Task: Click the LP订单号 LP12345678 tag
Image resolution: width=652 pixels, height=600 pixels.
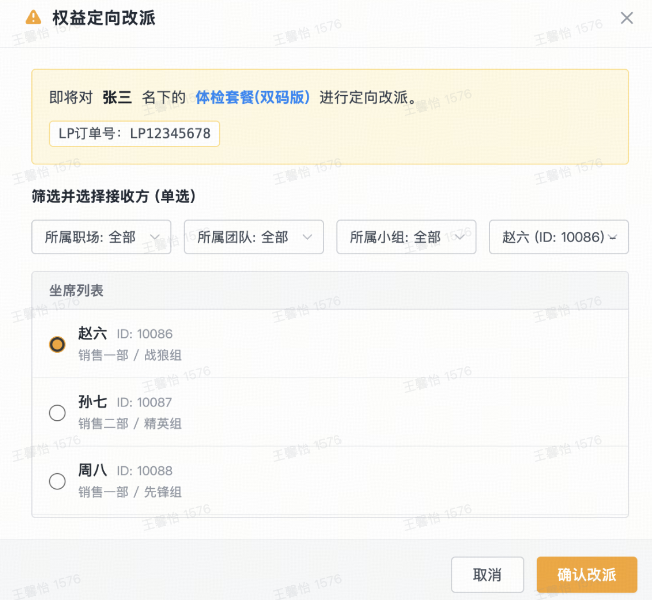Action: 134,133
